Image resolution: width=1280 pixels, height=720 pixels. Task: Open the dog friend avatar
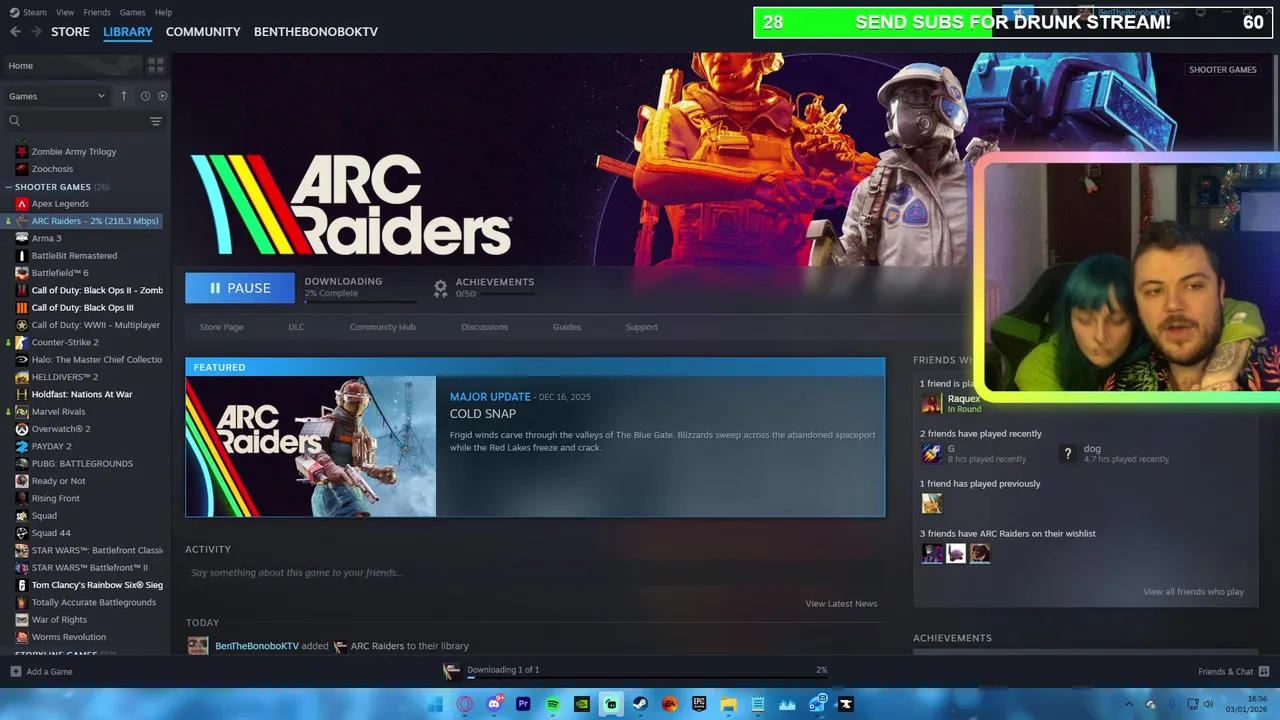tap(1068, 453)
